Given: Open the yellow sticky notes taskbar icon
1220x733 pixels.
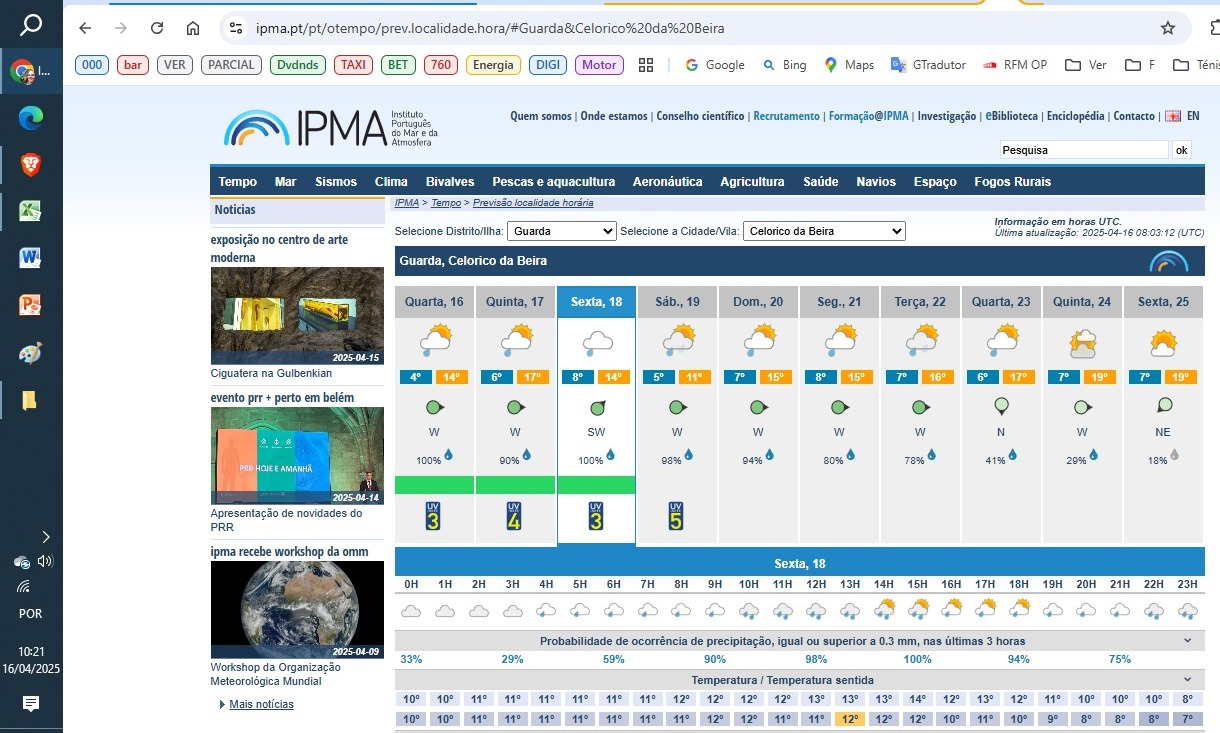Looking at the screenshot, I should (30, 400).
